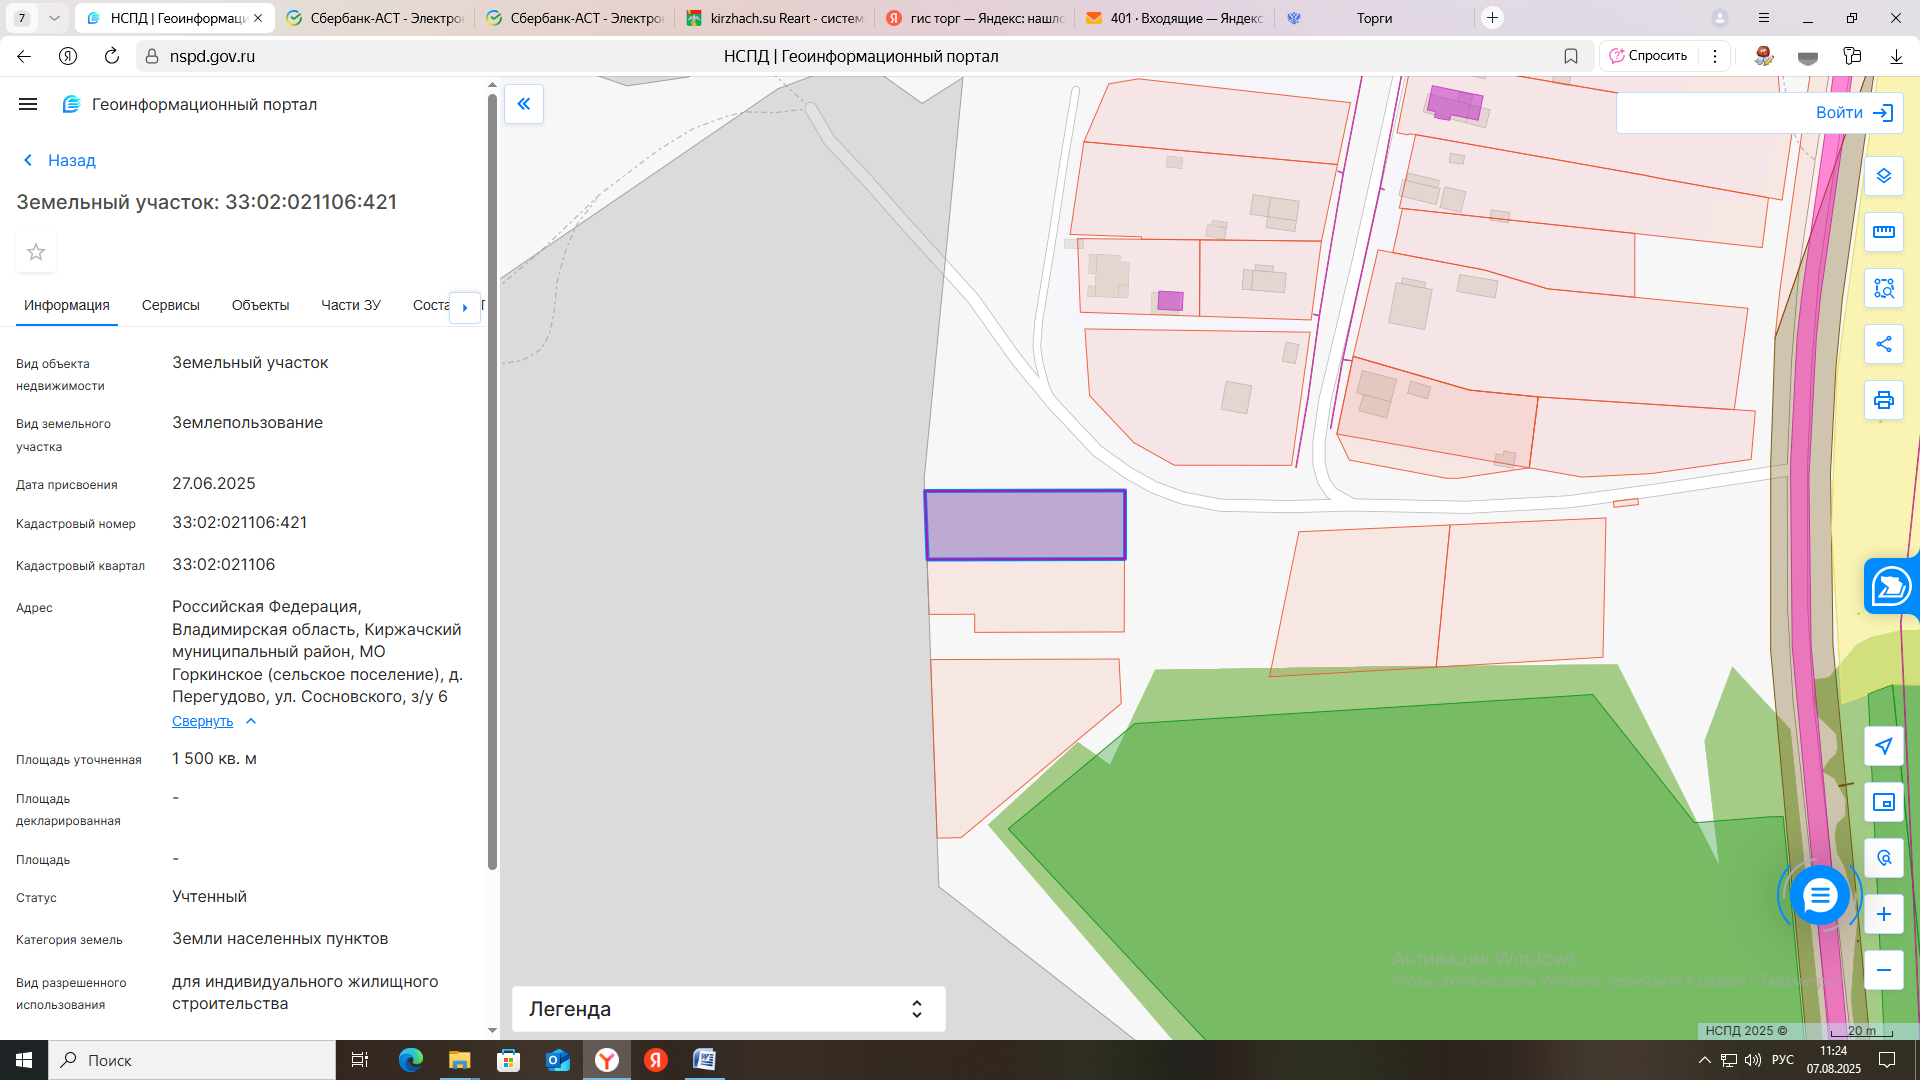Print the map with the printer icon

pos(1883,400)
